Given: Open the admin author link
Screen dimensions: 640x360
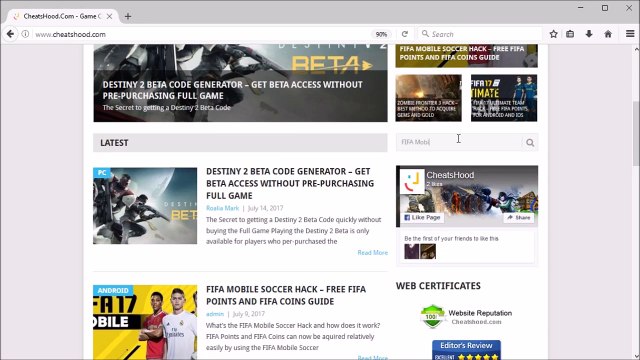Looking at the screenshot, I should point(215,314).
